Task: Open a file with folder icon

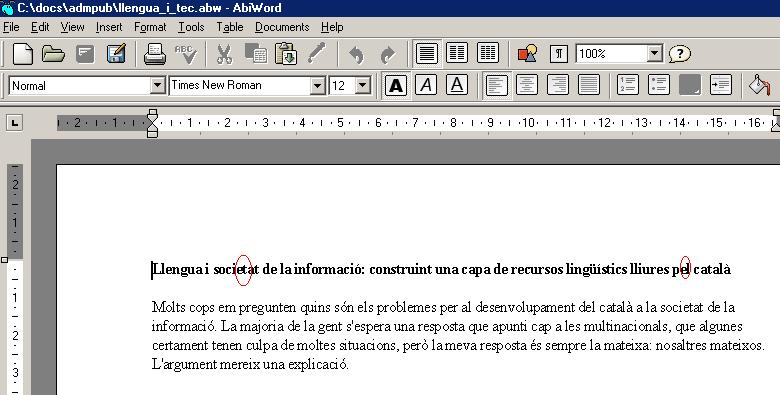Action: [x=53, y=54]
